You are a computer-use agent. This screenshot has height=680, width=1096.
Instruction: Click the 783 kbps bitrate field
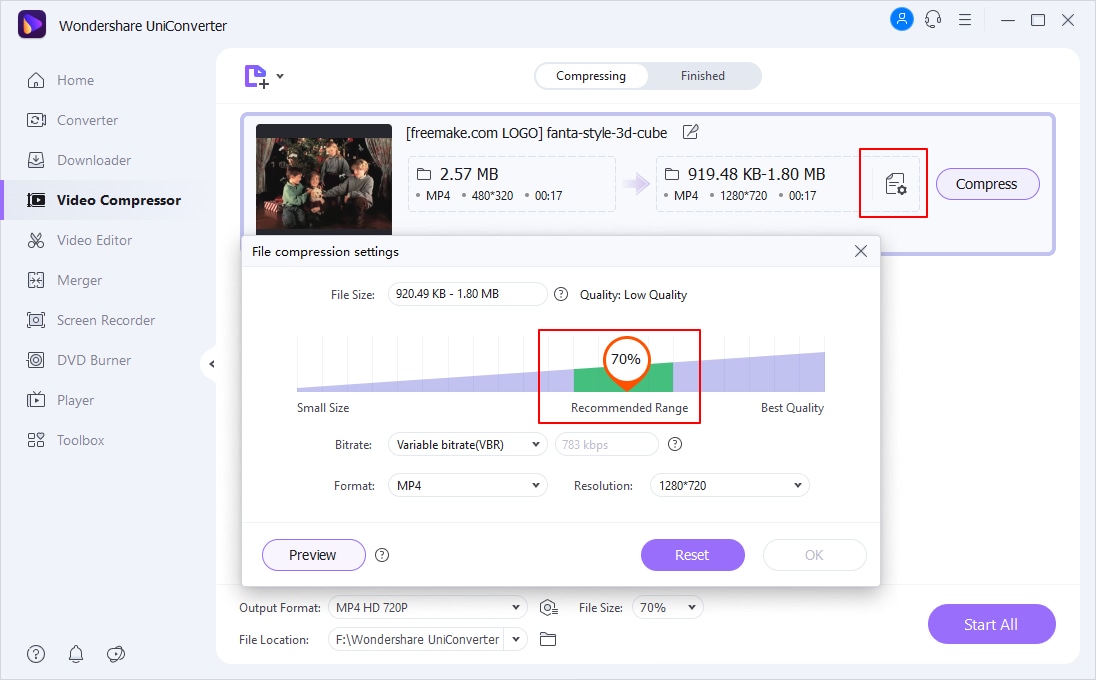607,444
